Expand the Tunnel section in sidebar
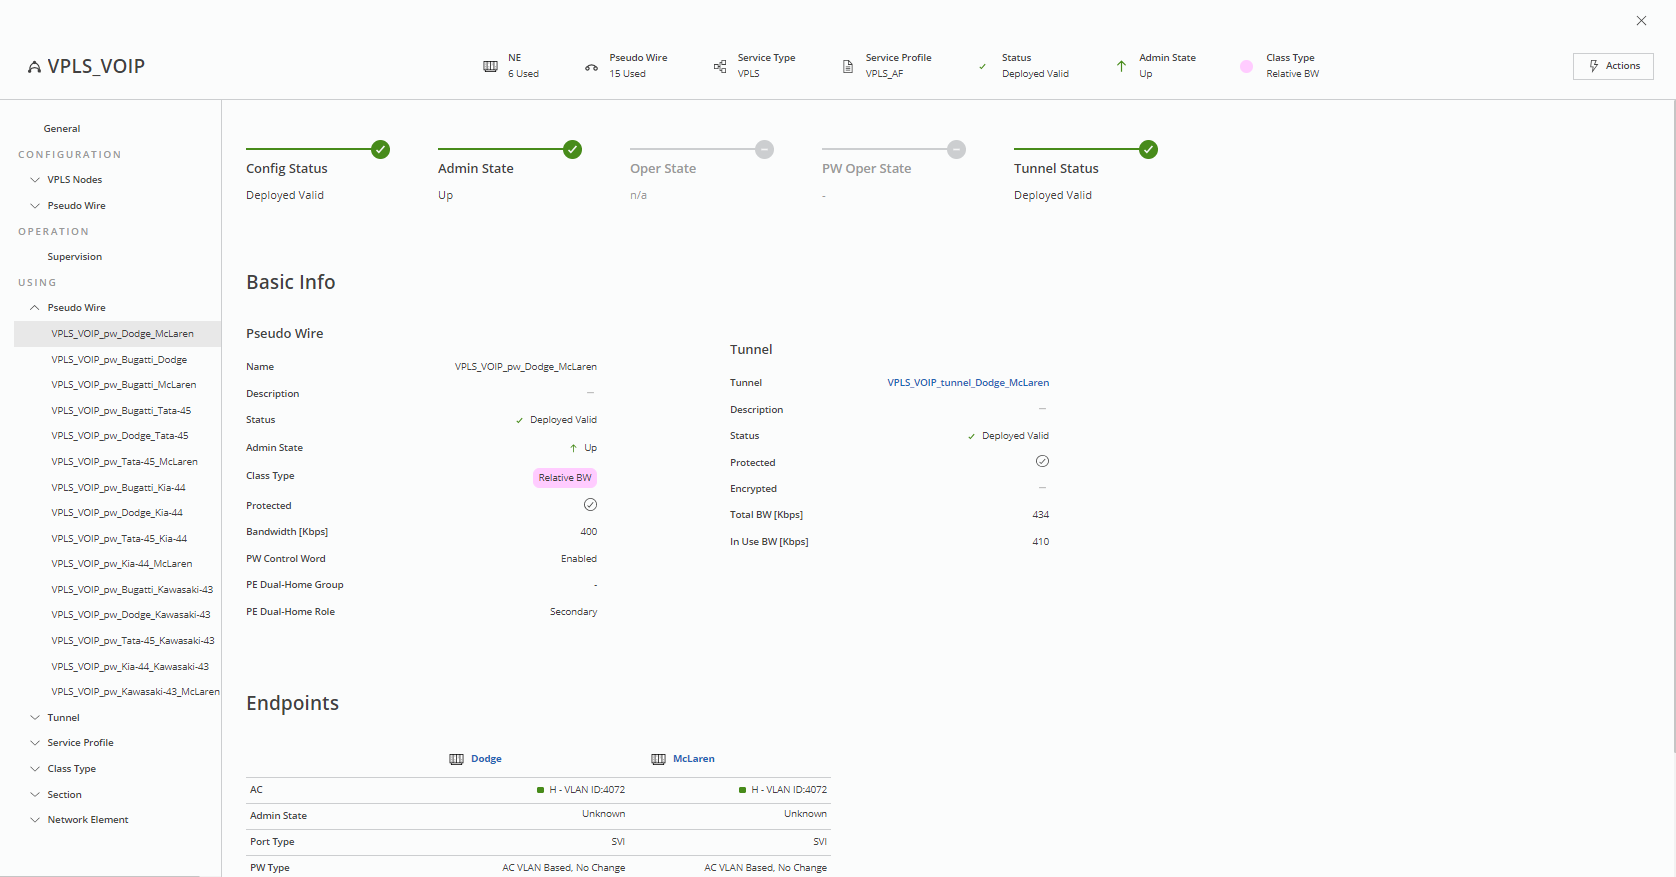Viewport: 1676px width, 877px height. [36, 718]
